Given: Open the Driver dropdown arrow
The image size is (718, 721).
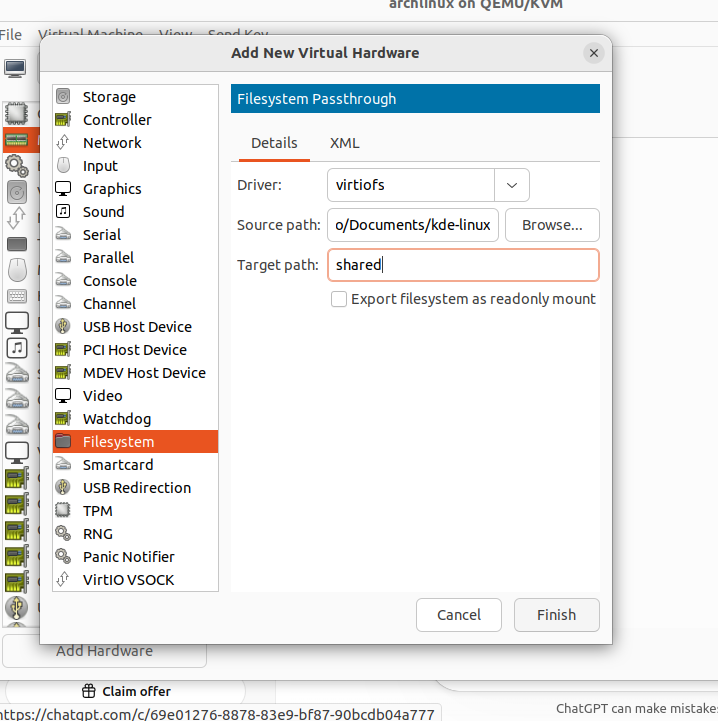Looking at the screenshot, I should [x=511, y=185].
